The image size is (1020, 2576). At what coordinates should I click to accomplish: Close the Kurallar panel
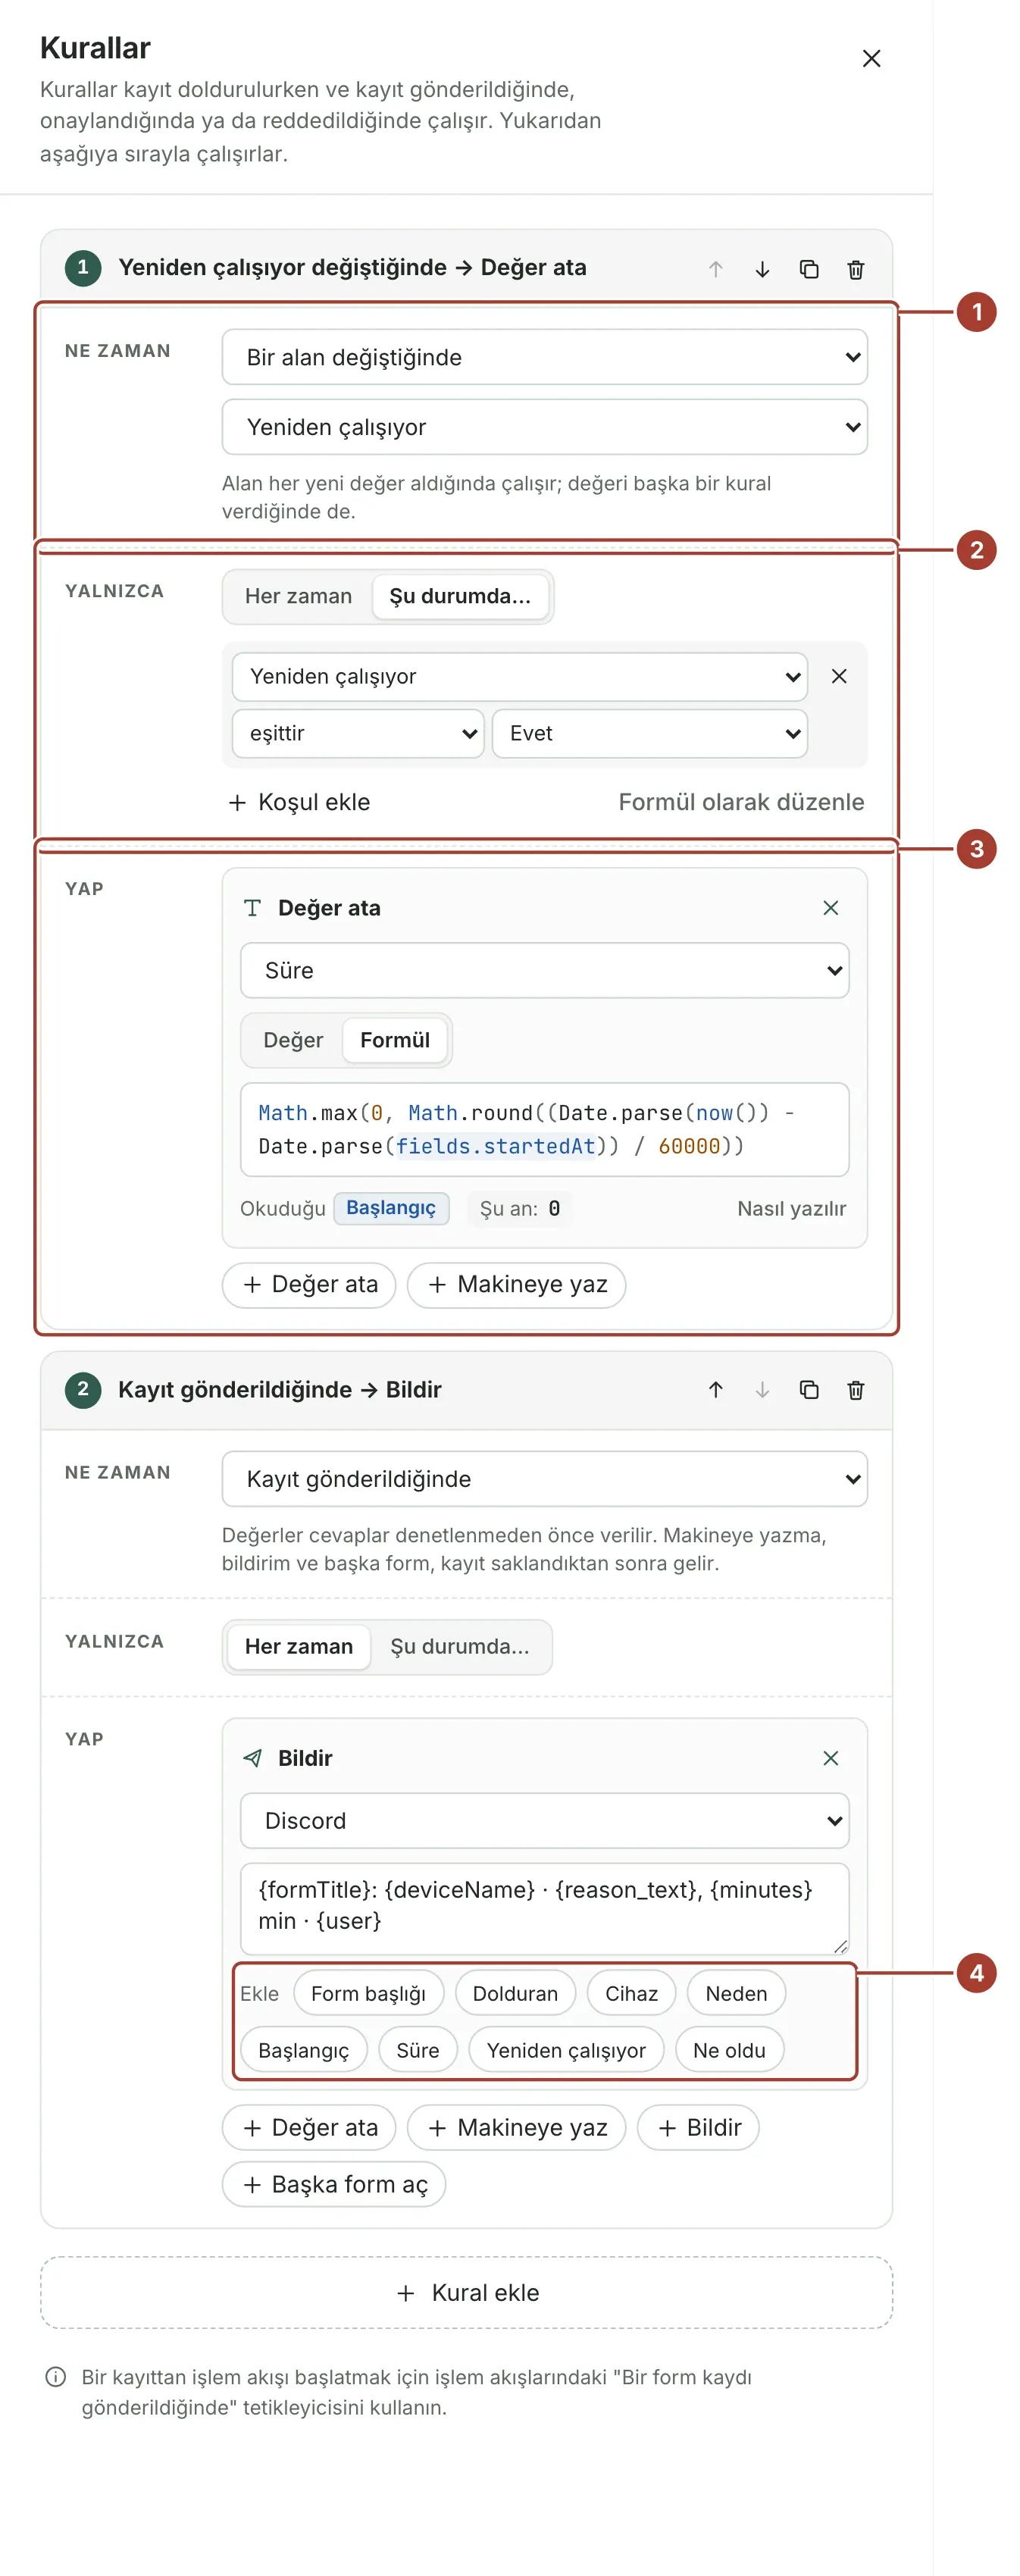871,59
